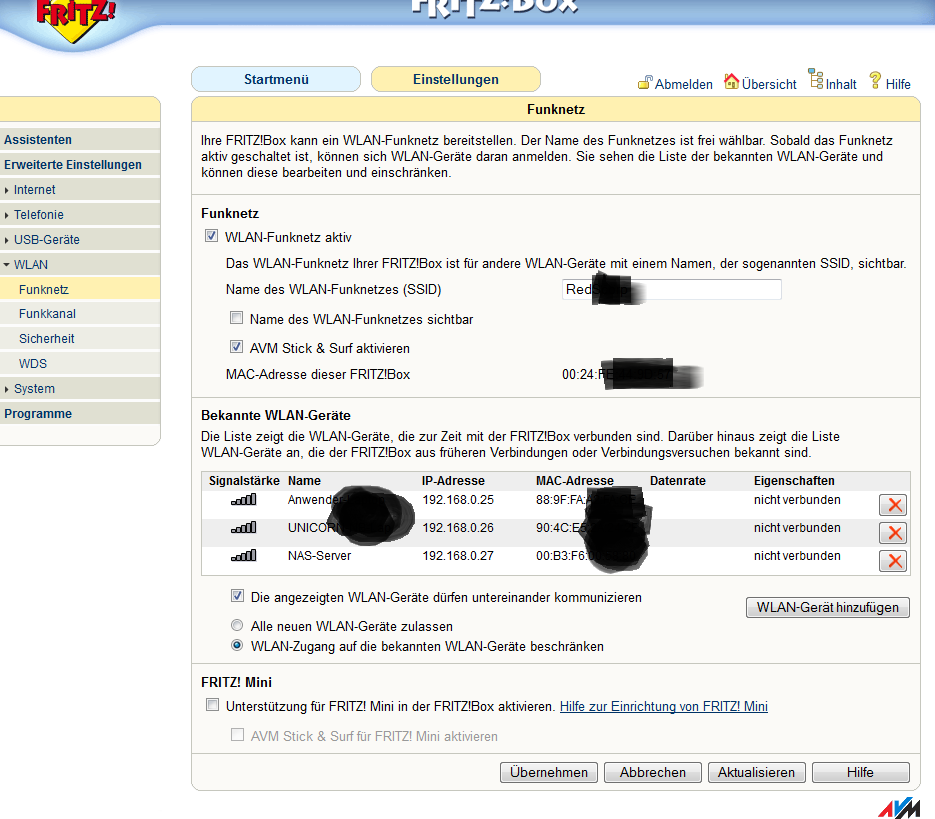Select Alle neuen WLAN-Geräte zulassen

coord(237,625)
